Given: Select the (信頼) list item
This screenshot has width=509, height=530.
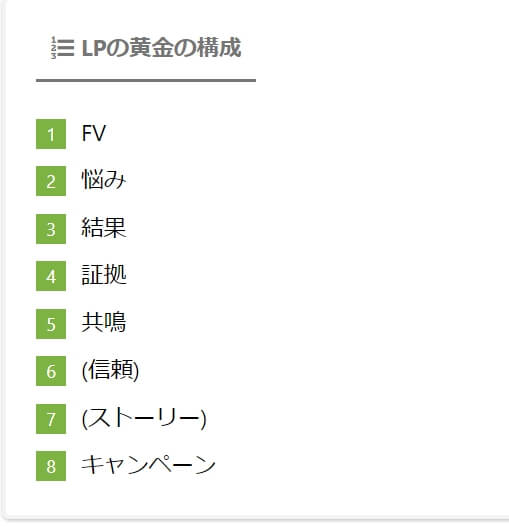Looking at the screenshot, I should pos(110,370).
